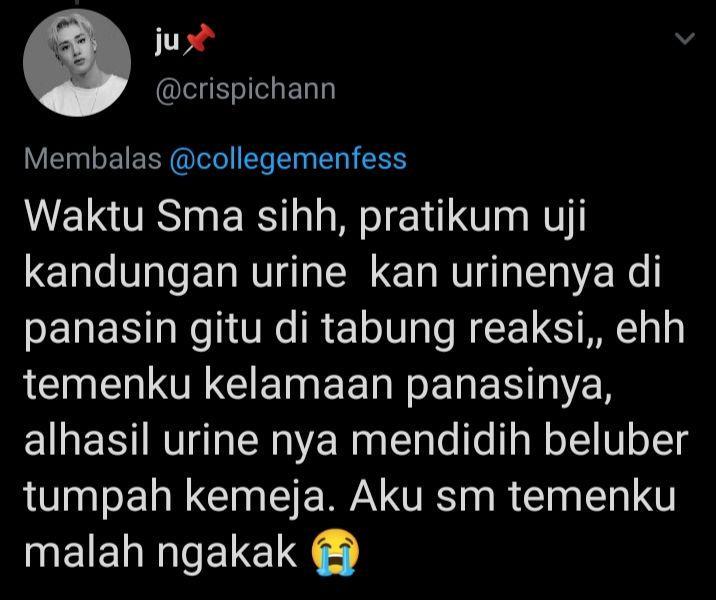
Task: Click the words "mendidih beluber" in tweet
Action: pyautogui.click(x=520, y=440)
